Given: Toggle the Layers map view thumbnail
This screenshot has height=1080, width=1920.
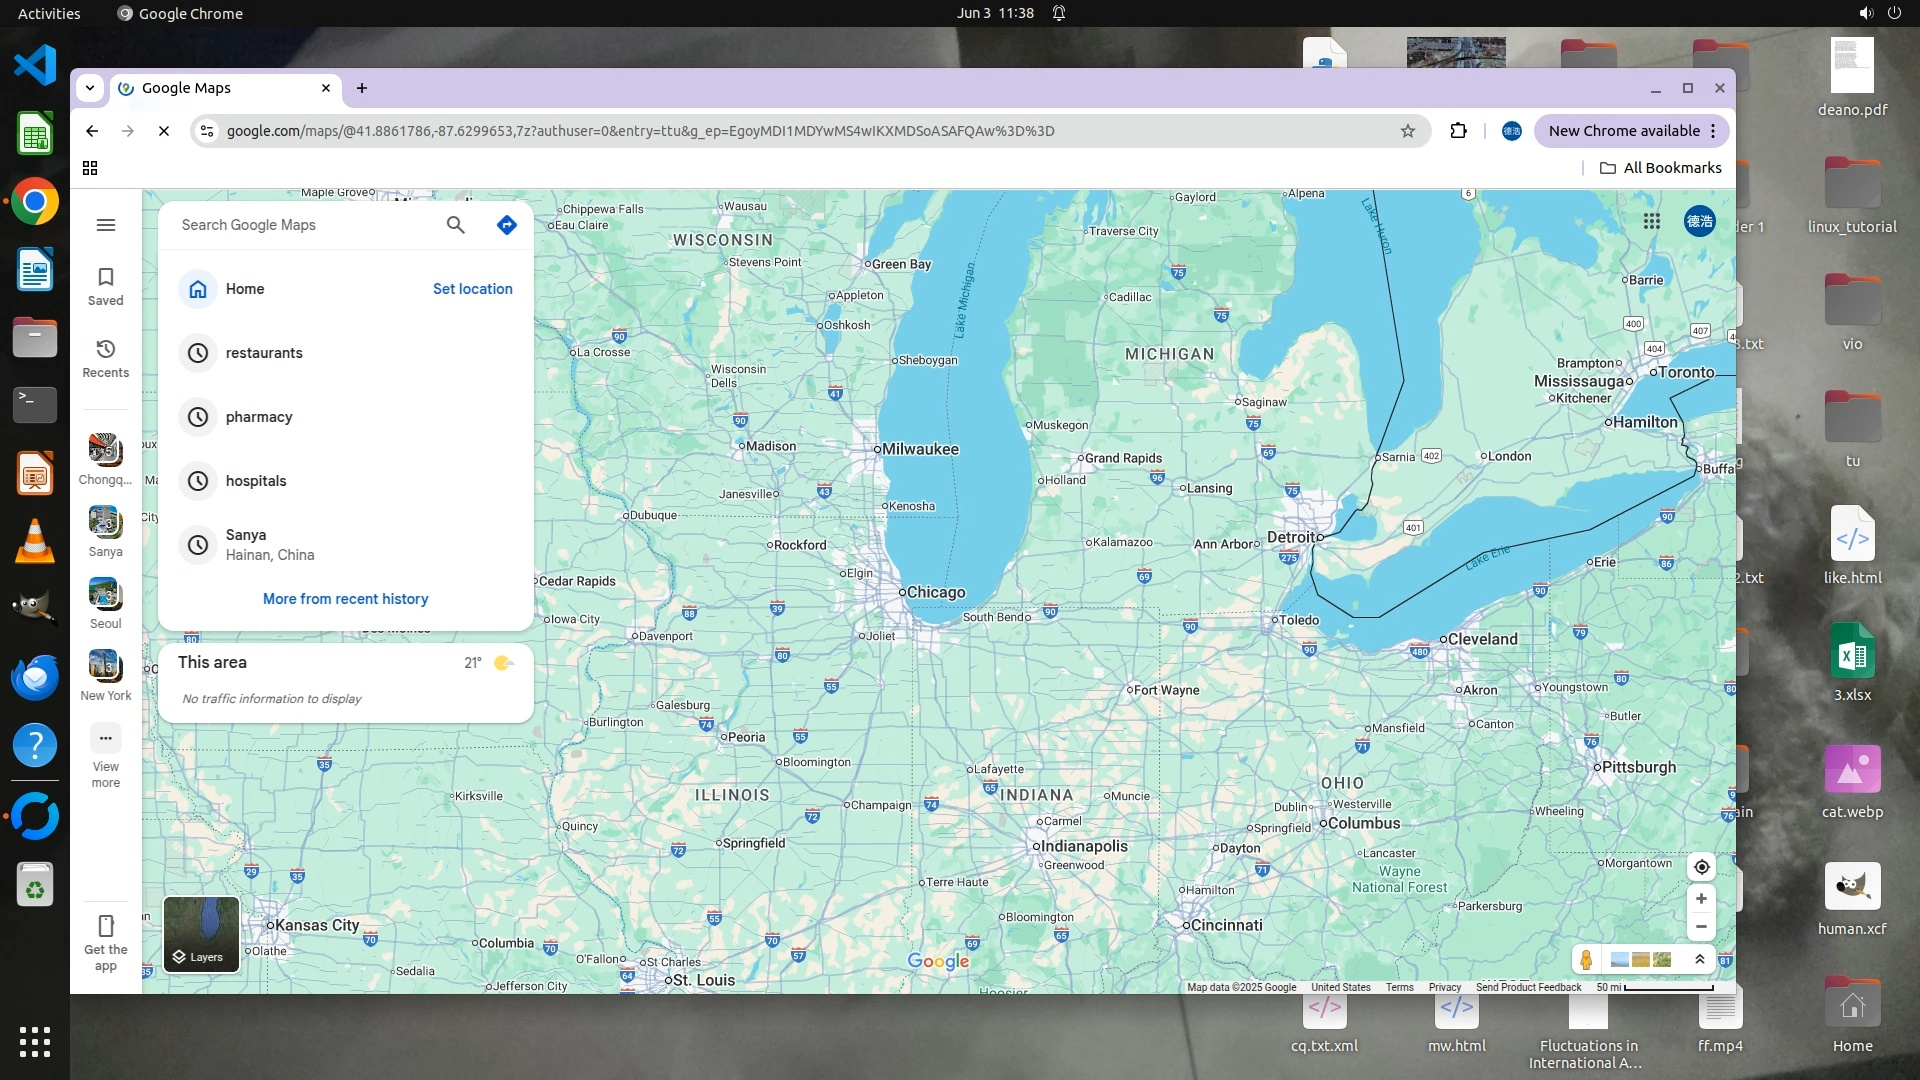Looking at the screenshot, I should pyautogui.click(x=201, y=934).
